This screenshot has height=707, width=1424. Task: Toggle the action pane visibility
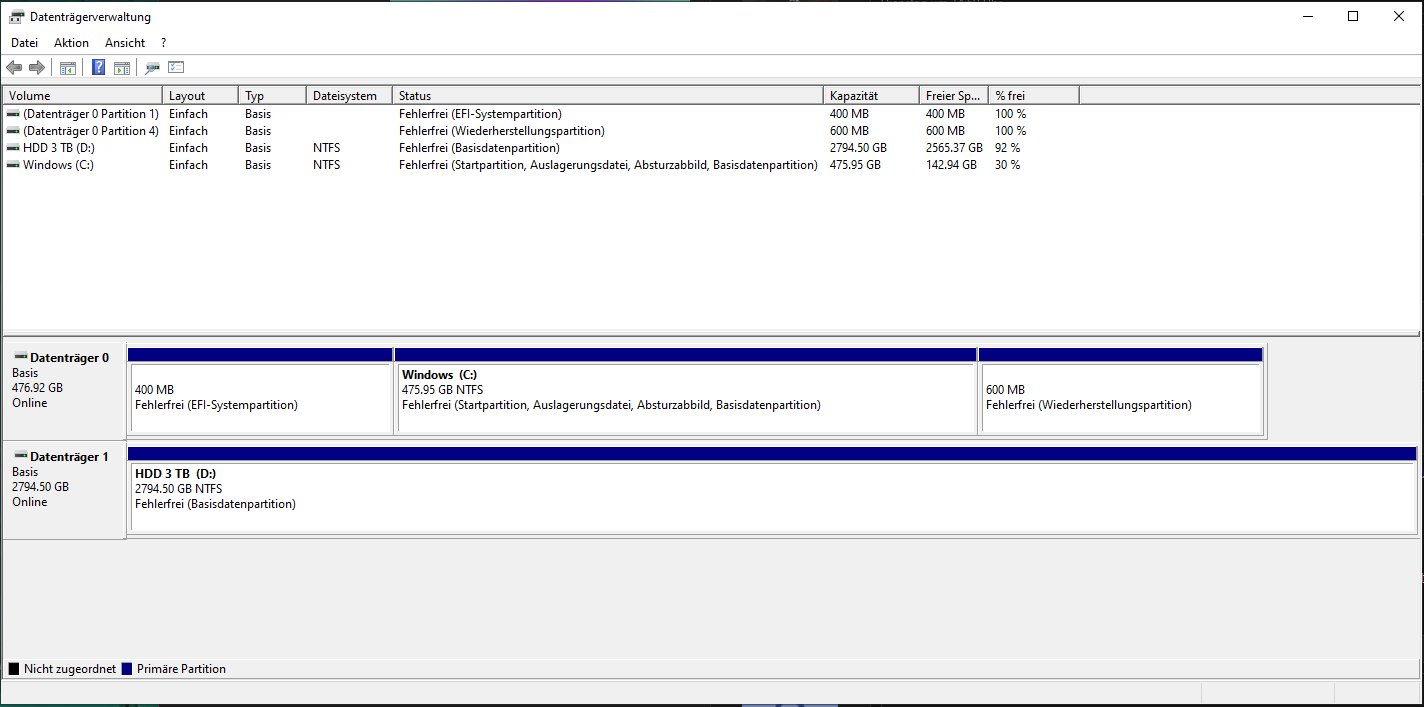(121, 67)
